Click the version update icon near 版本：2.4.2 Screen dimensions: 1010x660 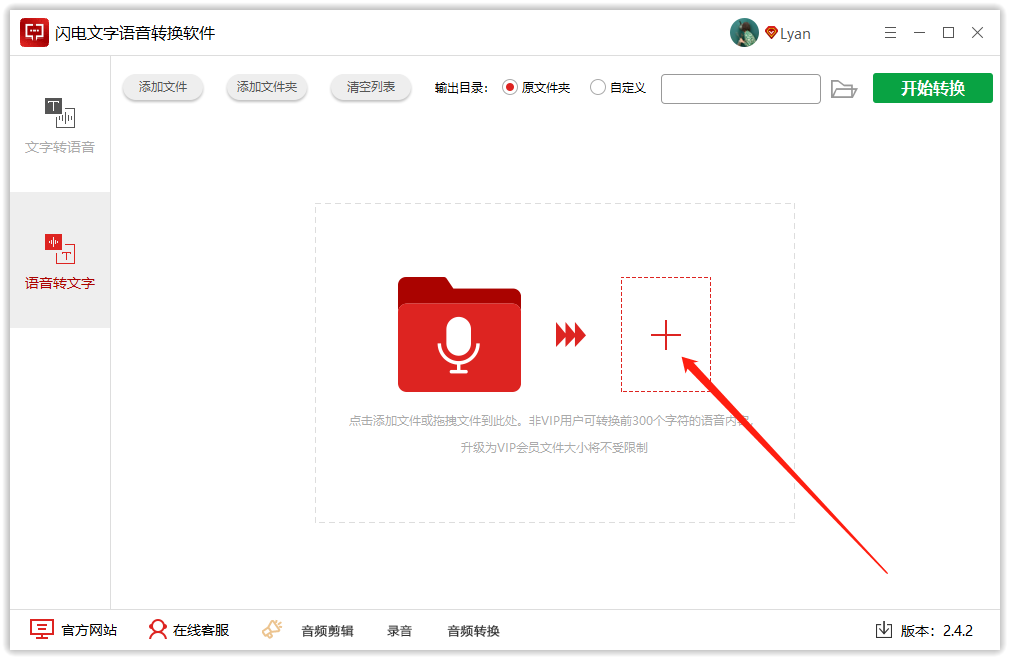(884, 630)
